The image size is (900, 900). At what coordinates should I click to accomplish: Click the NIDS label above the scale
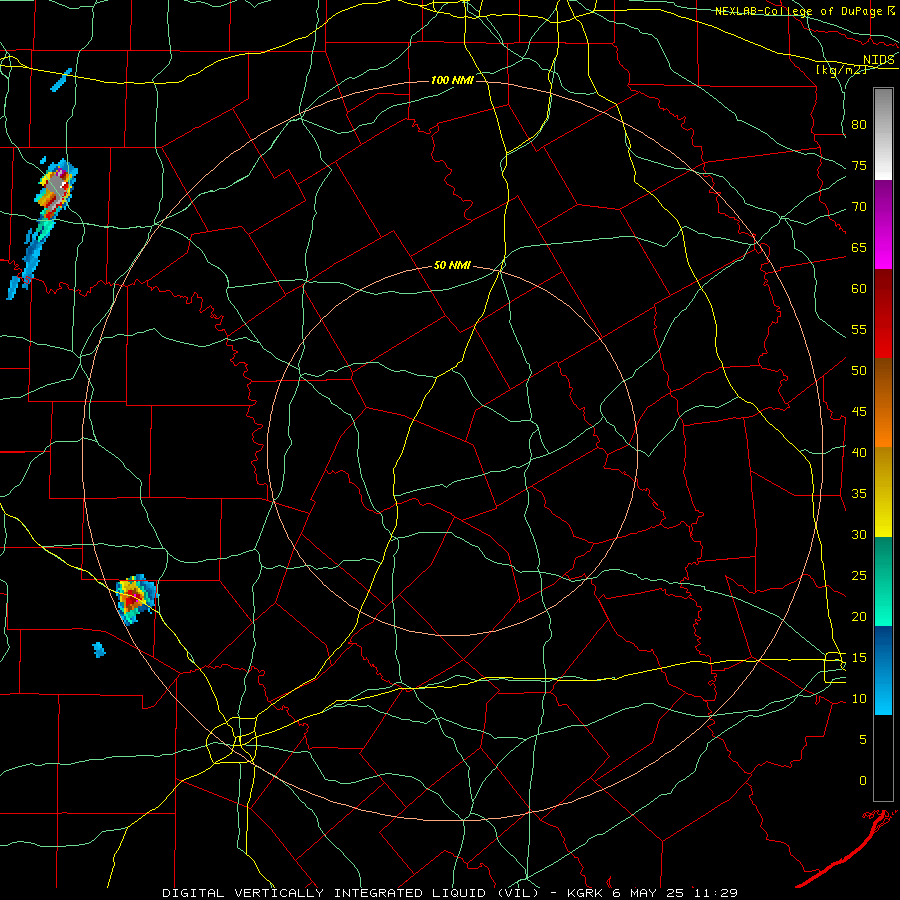click(879, 59)
